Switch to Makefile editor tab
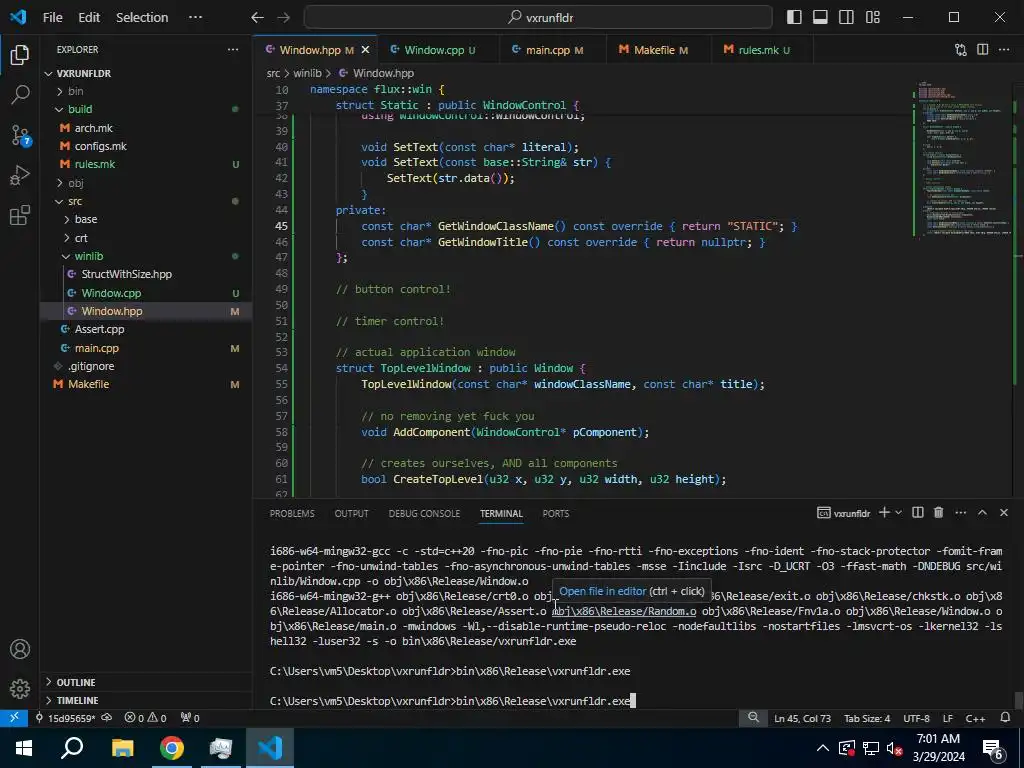Screen dimensions: 1024x768 pyautogui.click(x=658, y=50)
